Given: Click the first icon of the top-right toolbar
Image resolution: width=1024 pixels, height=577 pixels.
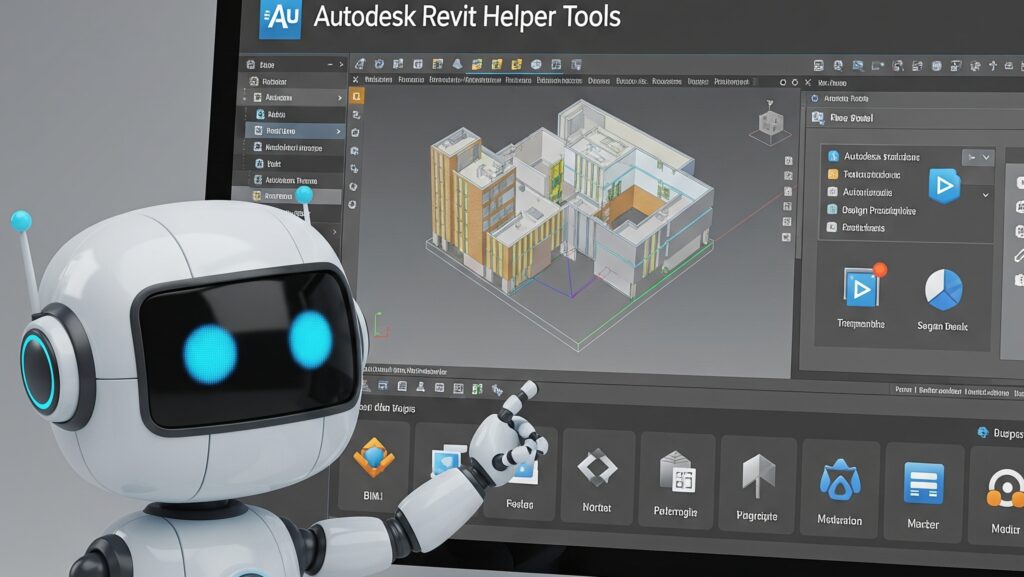Looking at the screenshot, I should [x=819, y=65].
